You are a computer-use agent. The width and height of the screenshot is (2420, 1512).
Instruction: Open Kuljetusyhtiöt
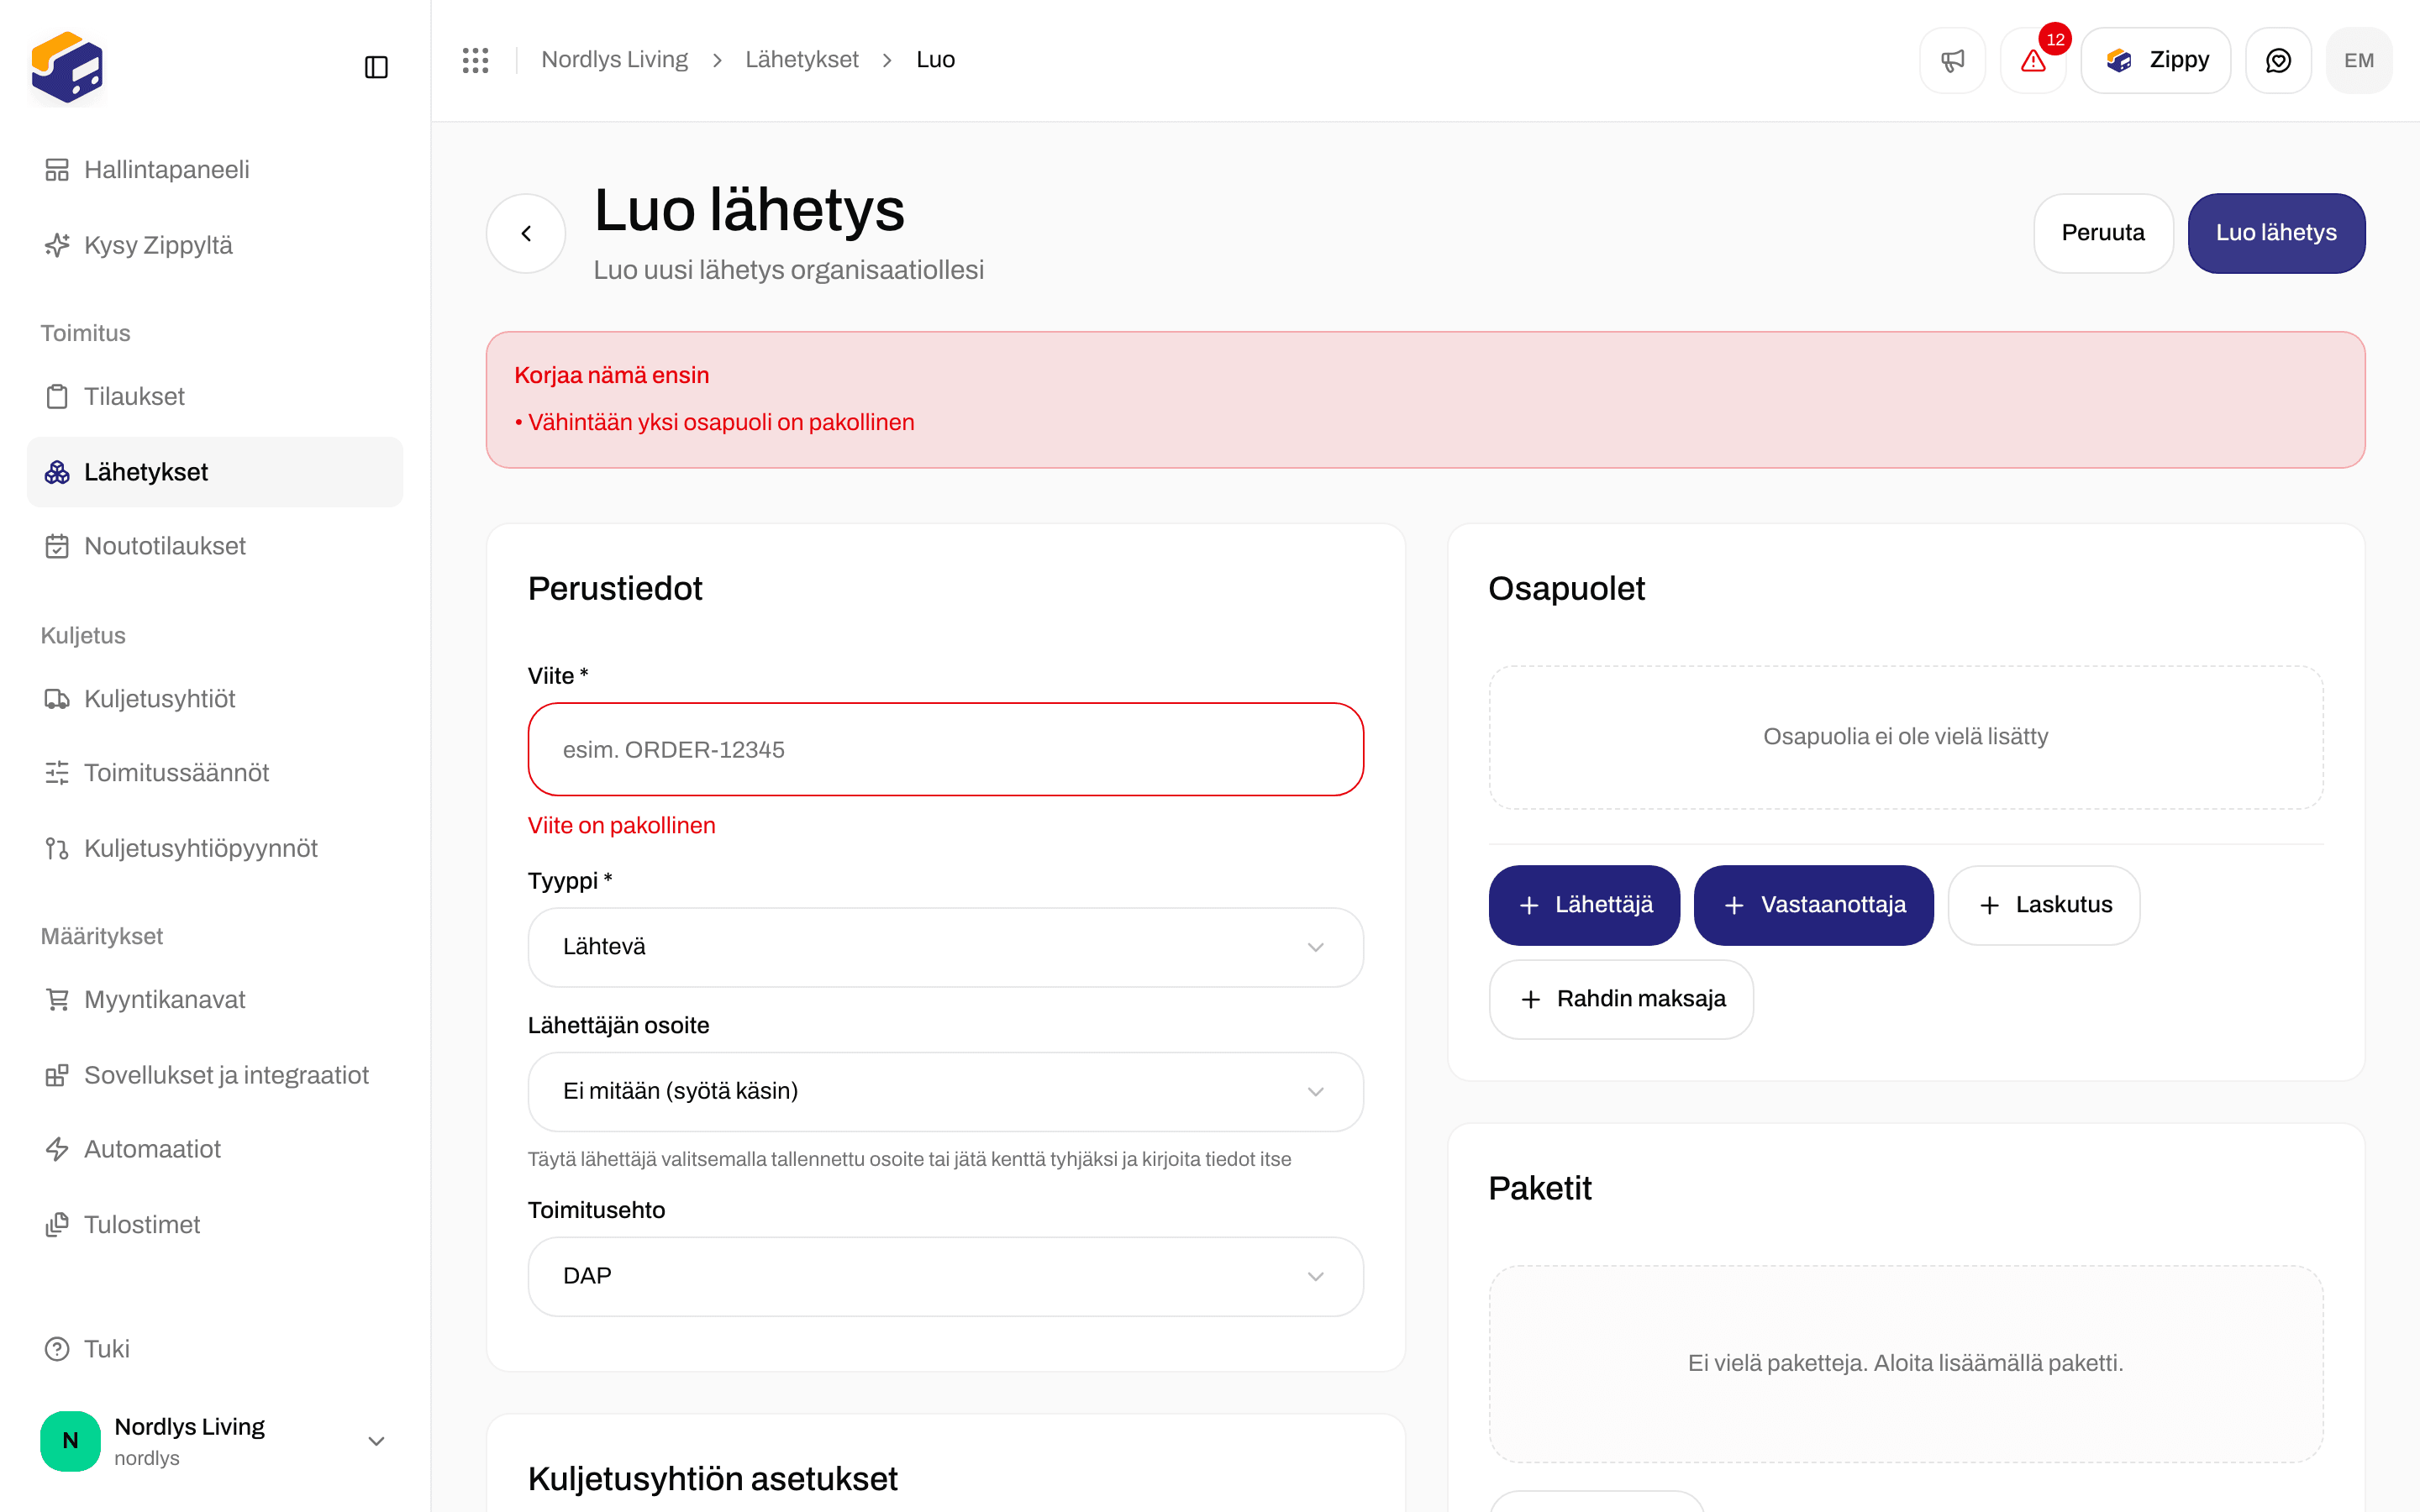pyautogui.click(x=215, y=698)
